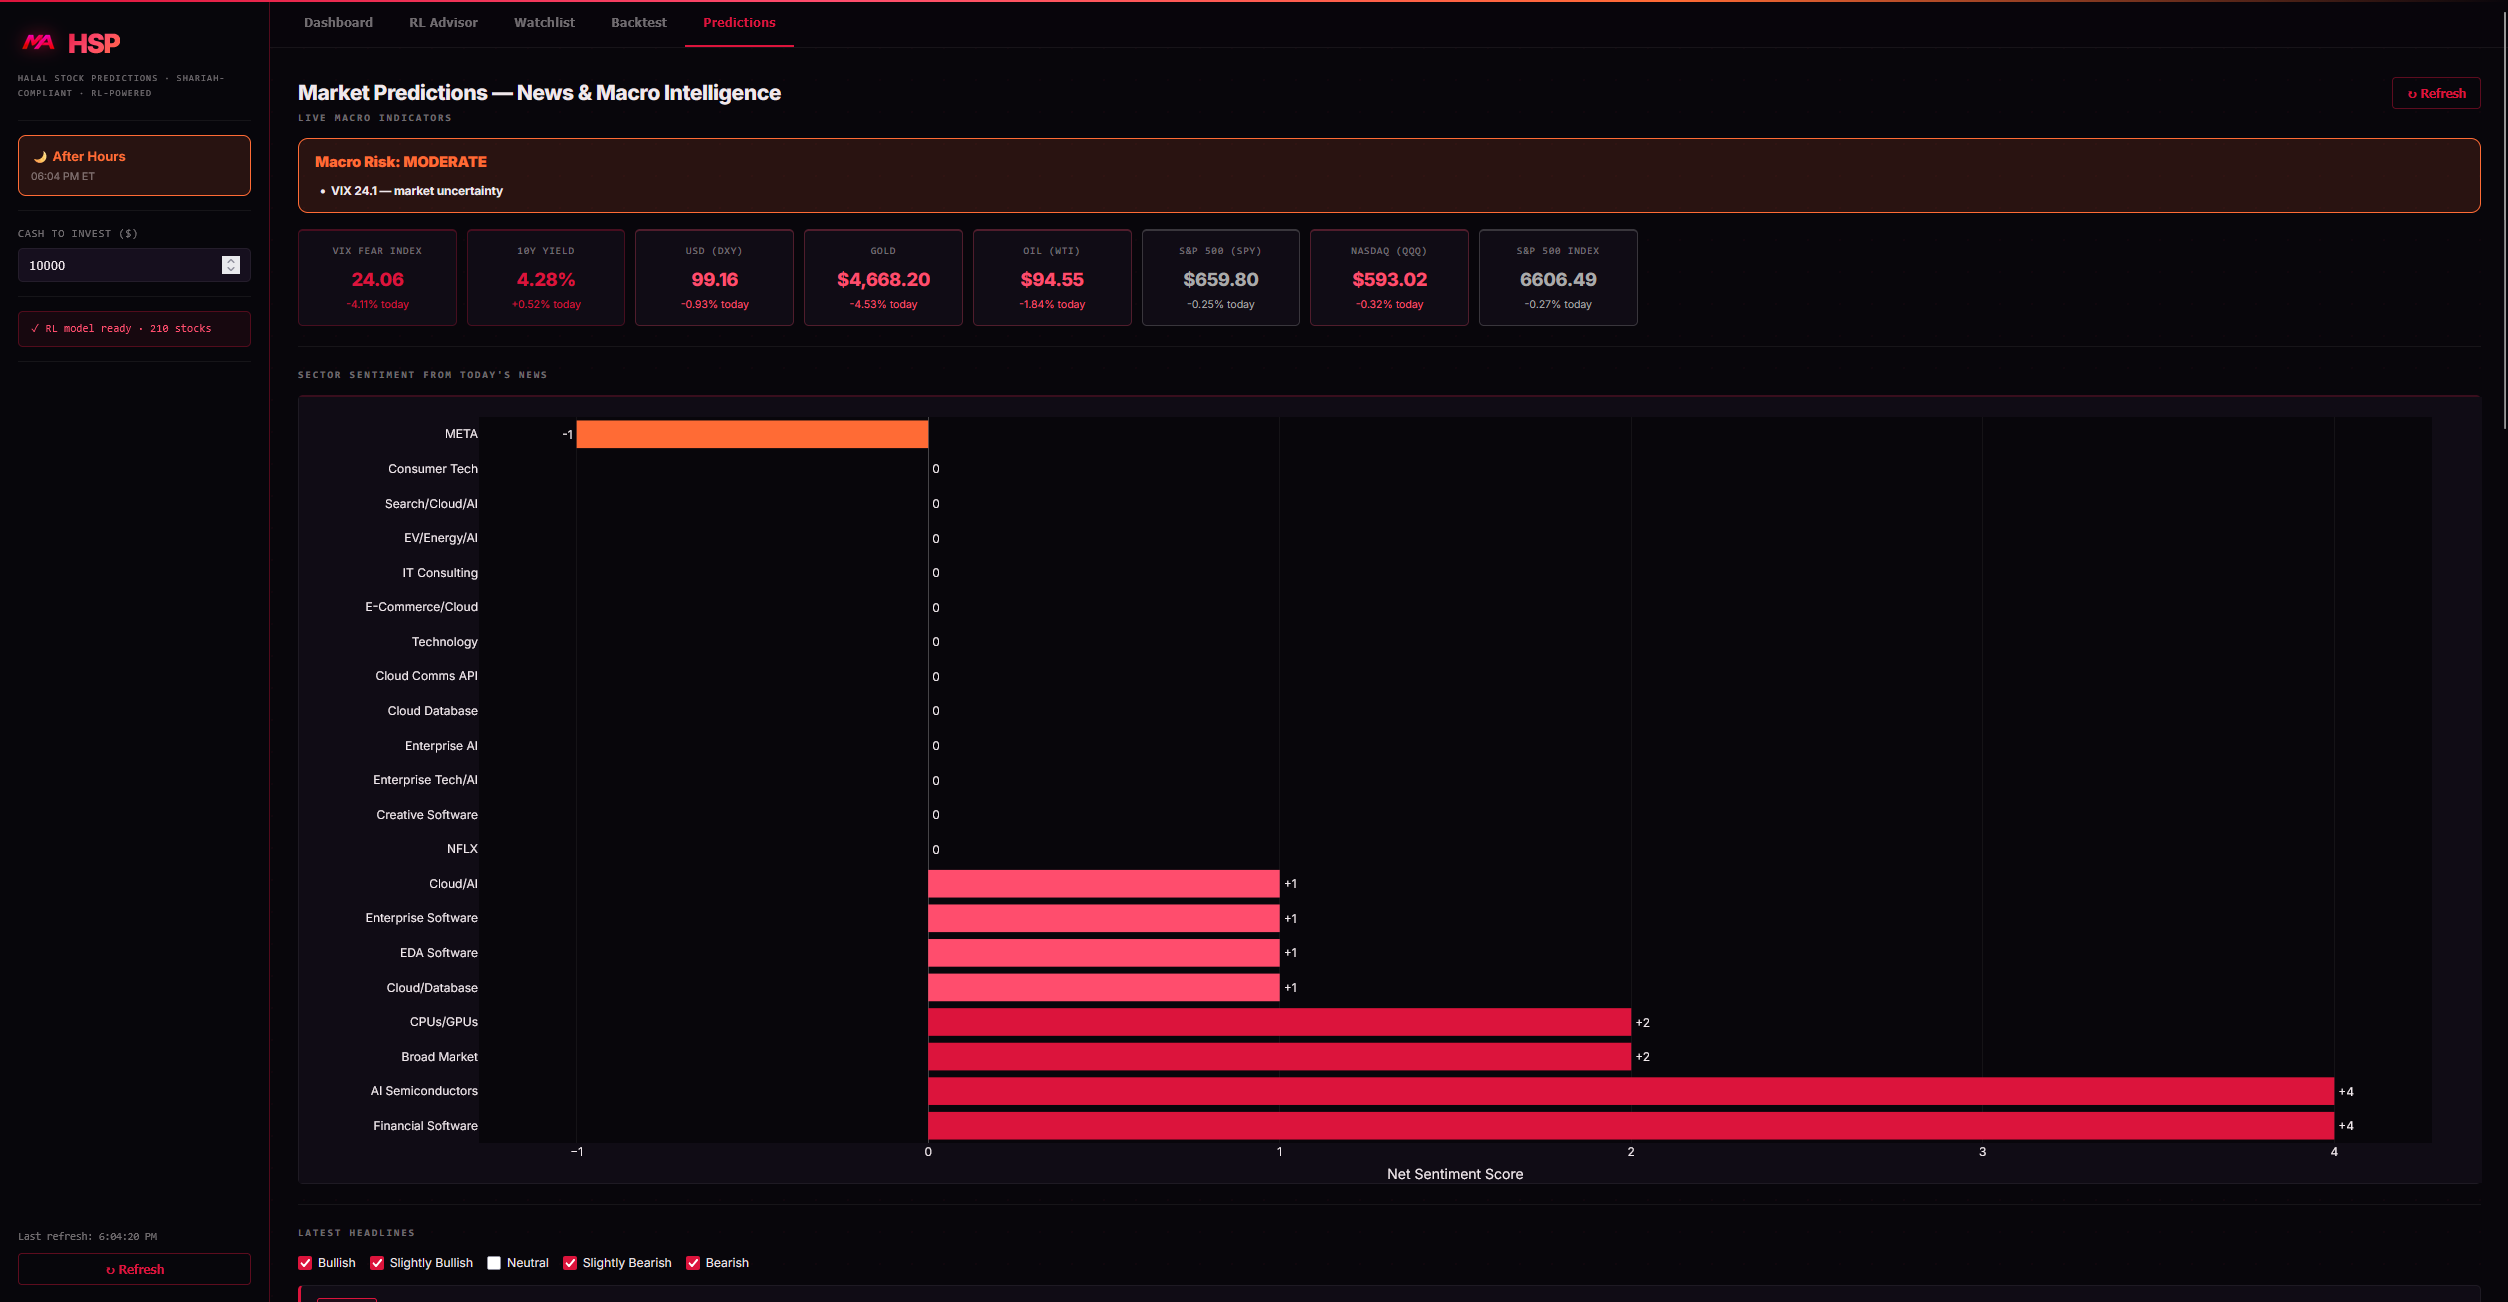Click the S&P 500 Index card

(x=1557, y=278)
